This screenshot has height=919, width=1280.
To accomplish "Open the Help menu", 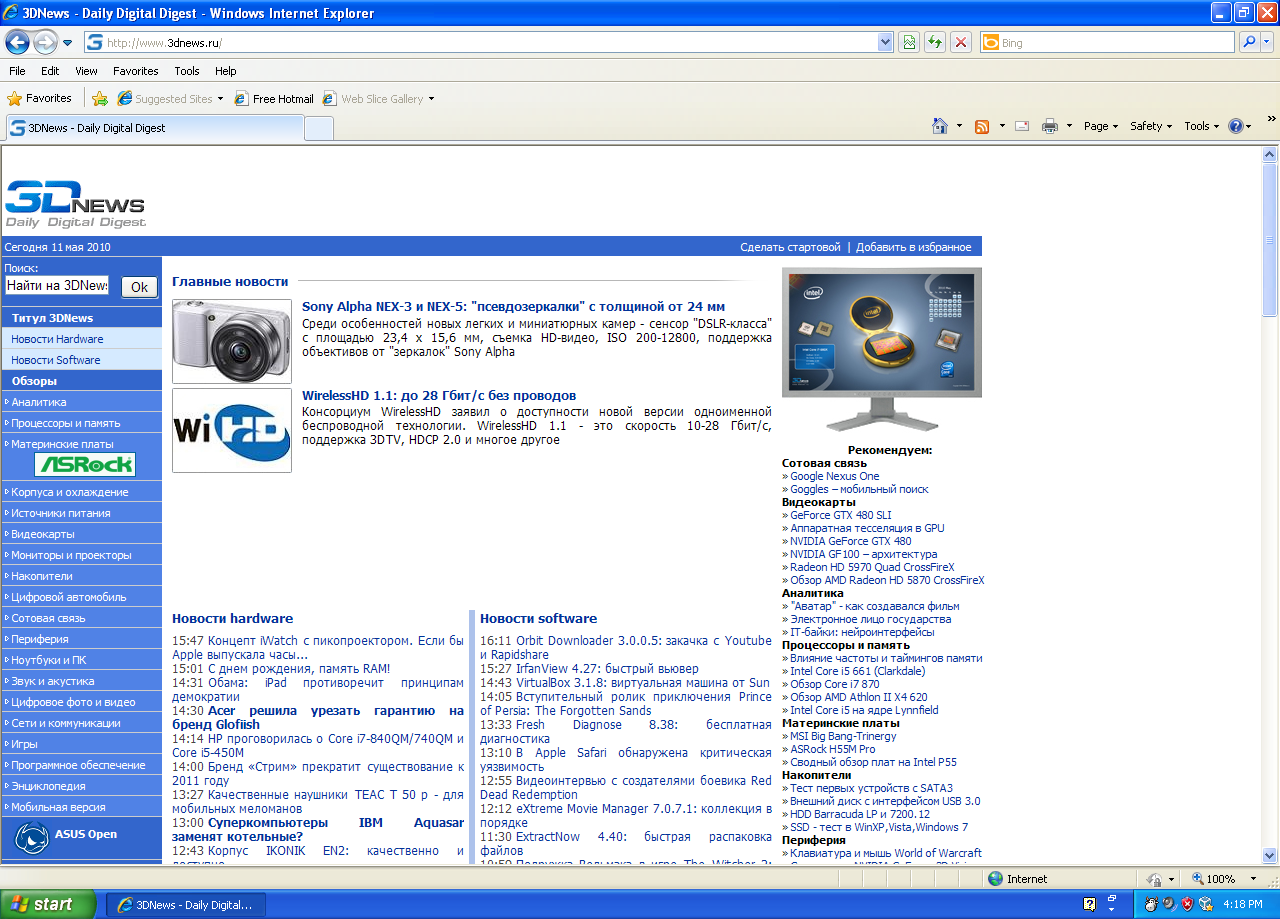I will point(226,71).
